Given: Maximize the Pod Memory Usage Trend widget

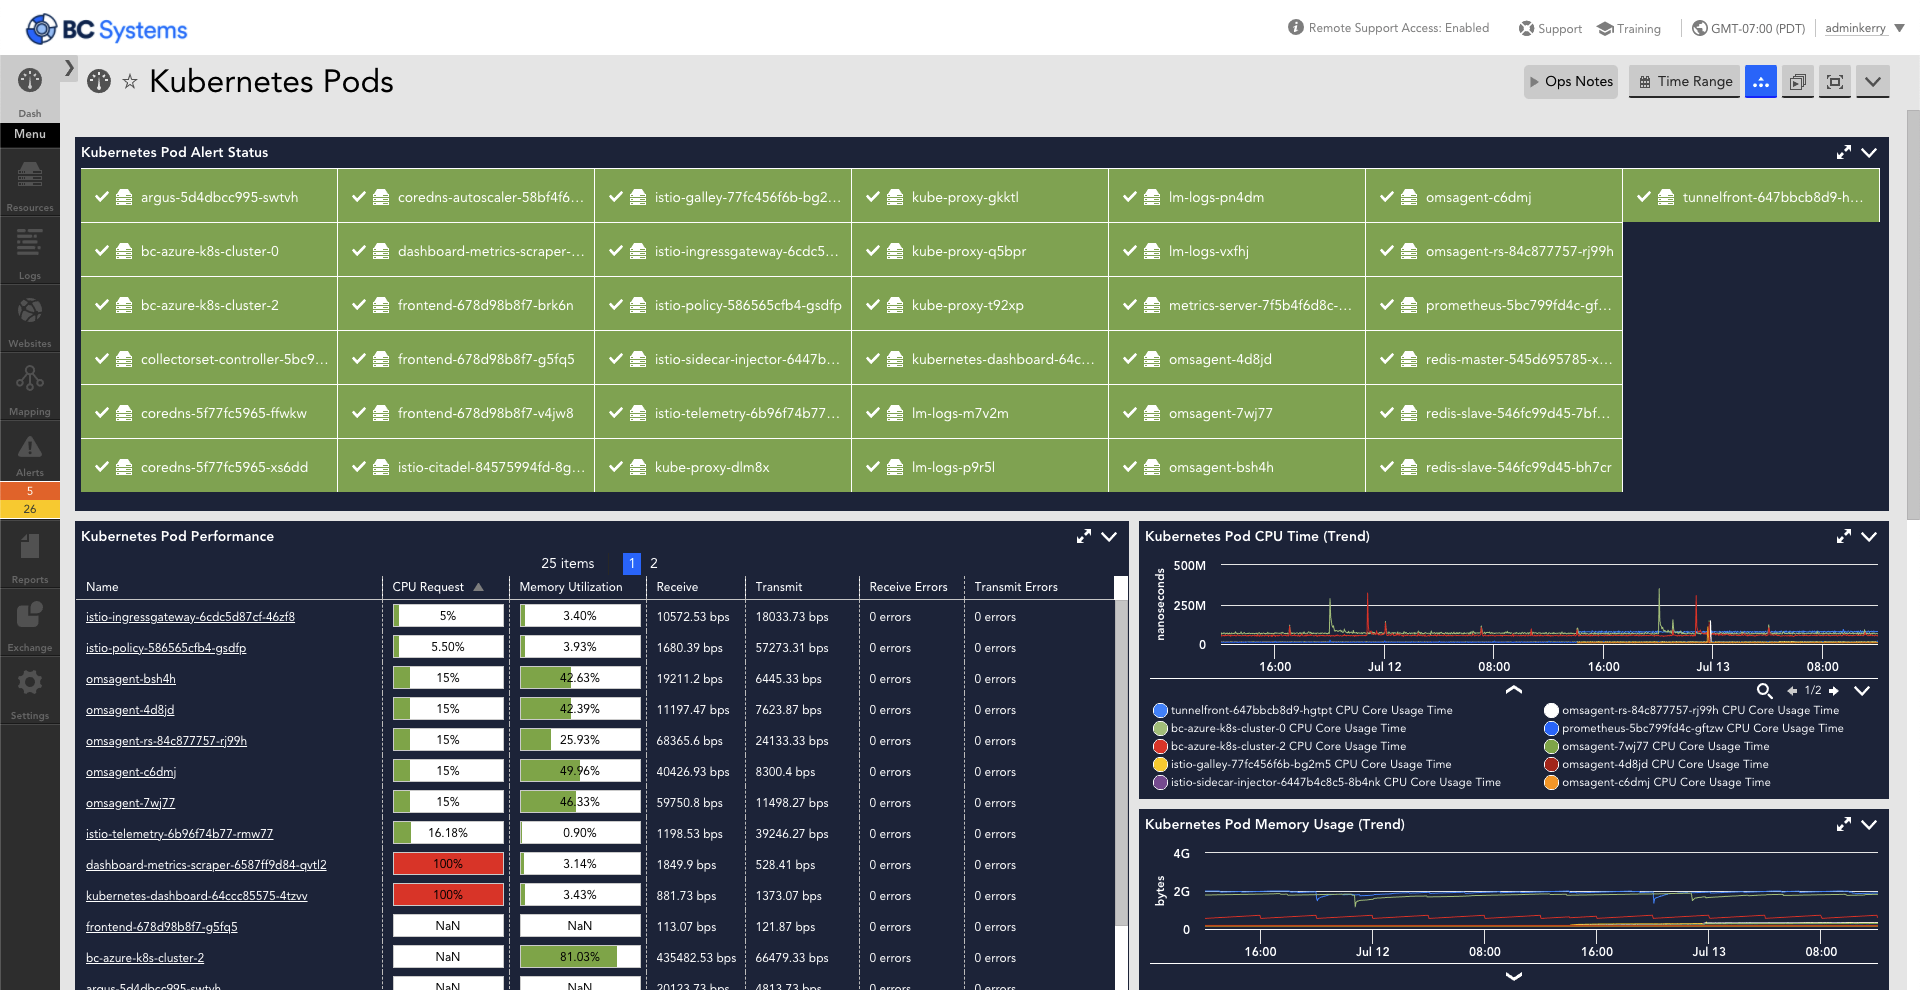Looking at the screenshot, I should [1844, 824].
